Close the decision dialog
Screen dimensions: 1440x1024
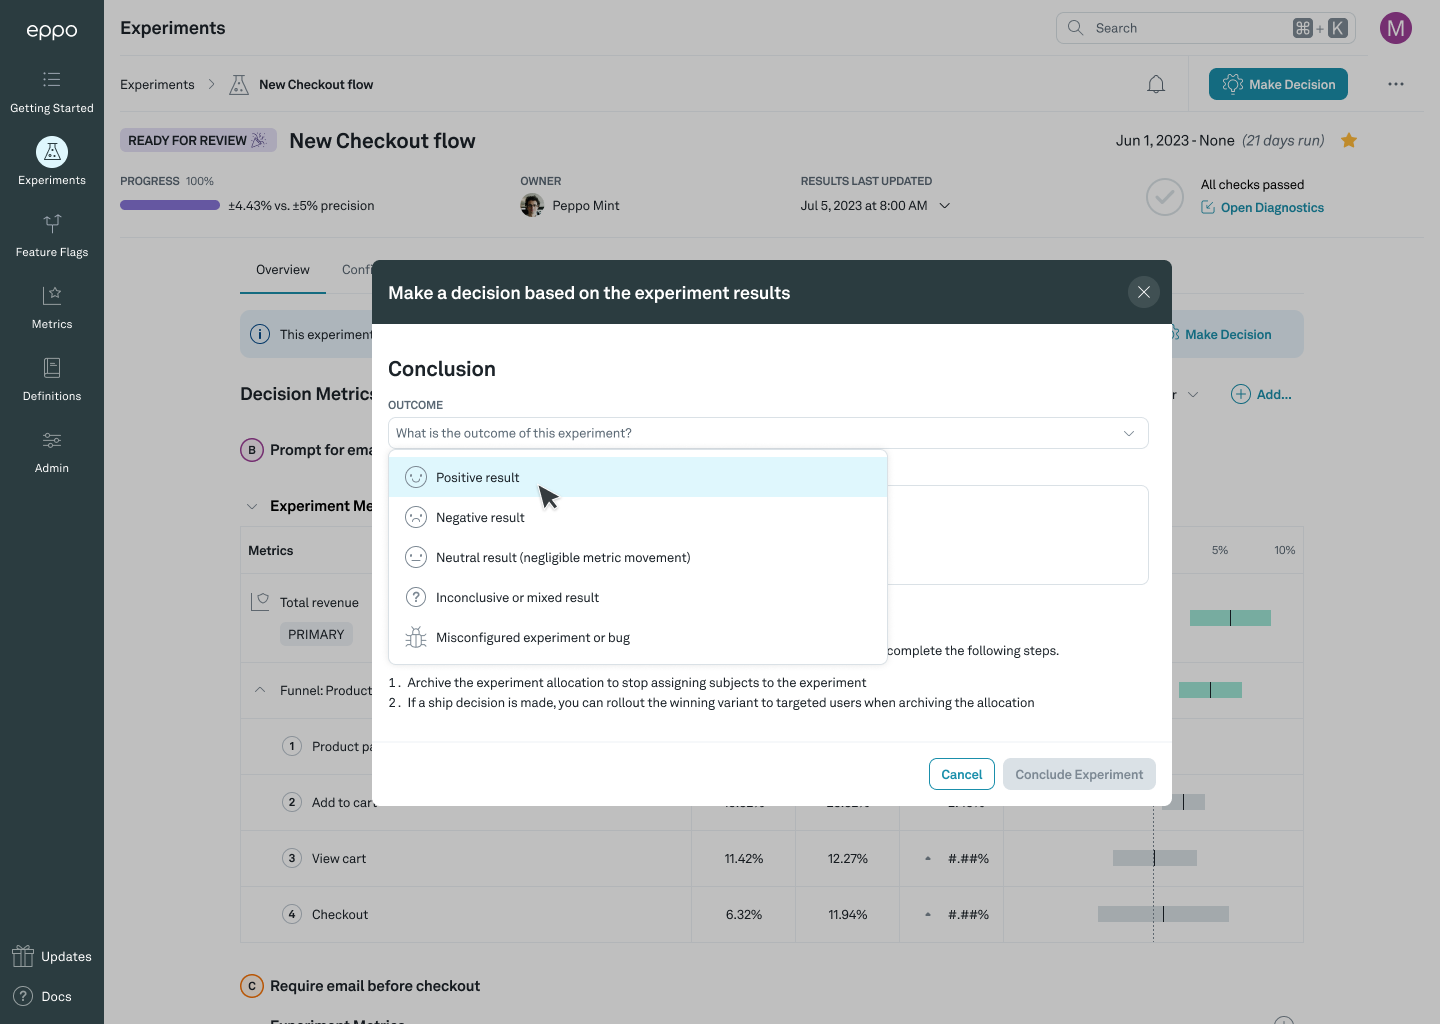click(x=1144, y=292)
